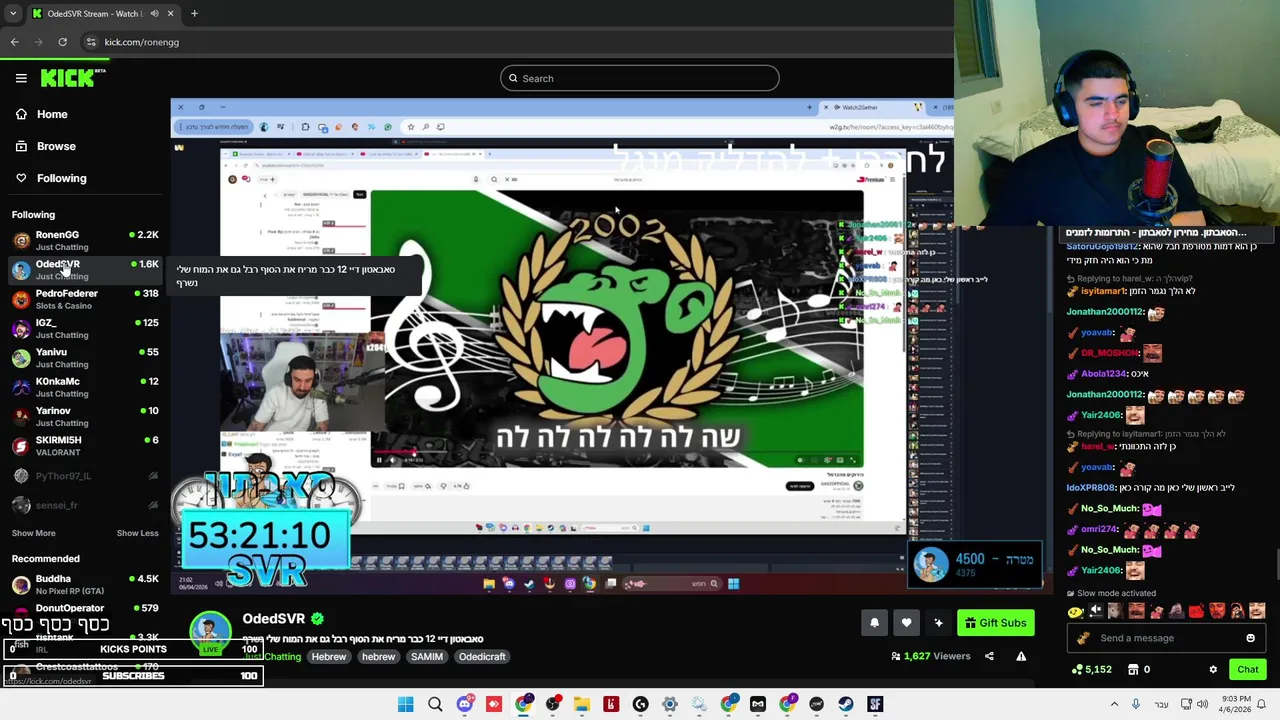This screenshot has height=720, width=1280.
Task: Close the OdedSVR Stream tab
Action: coord(170,13)
